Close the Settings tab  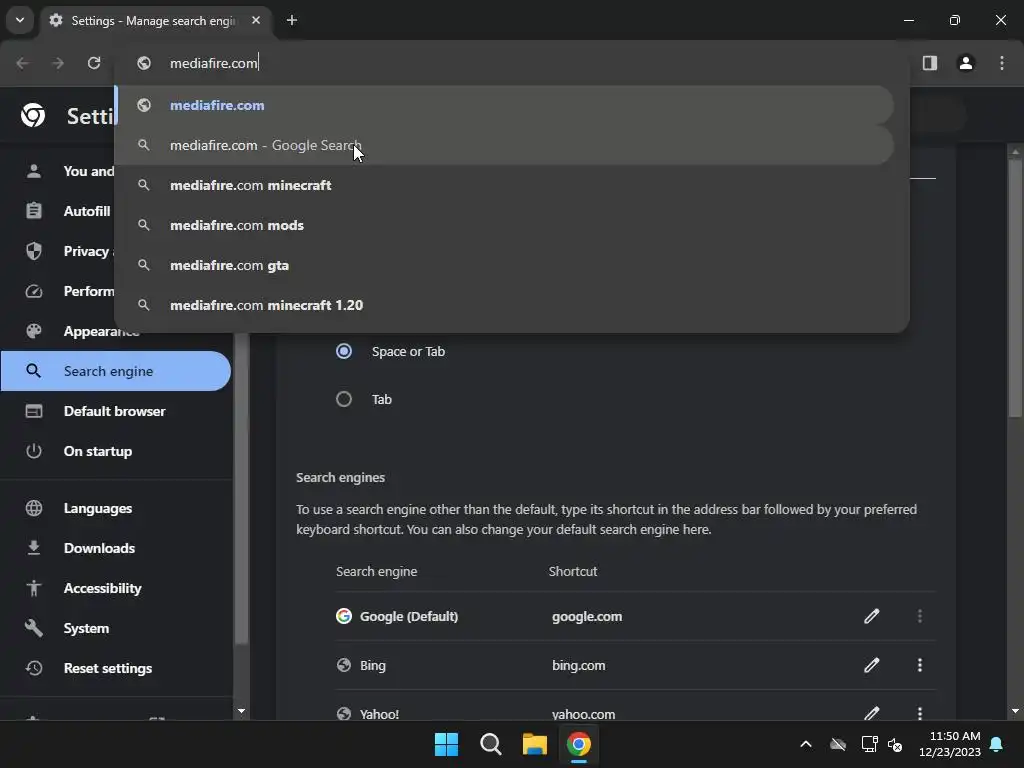(256, 20)
